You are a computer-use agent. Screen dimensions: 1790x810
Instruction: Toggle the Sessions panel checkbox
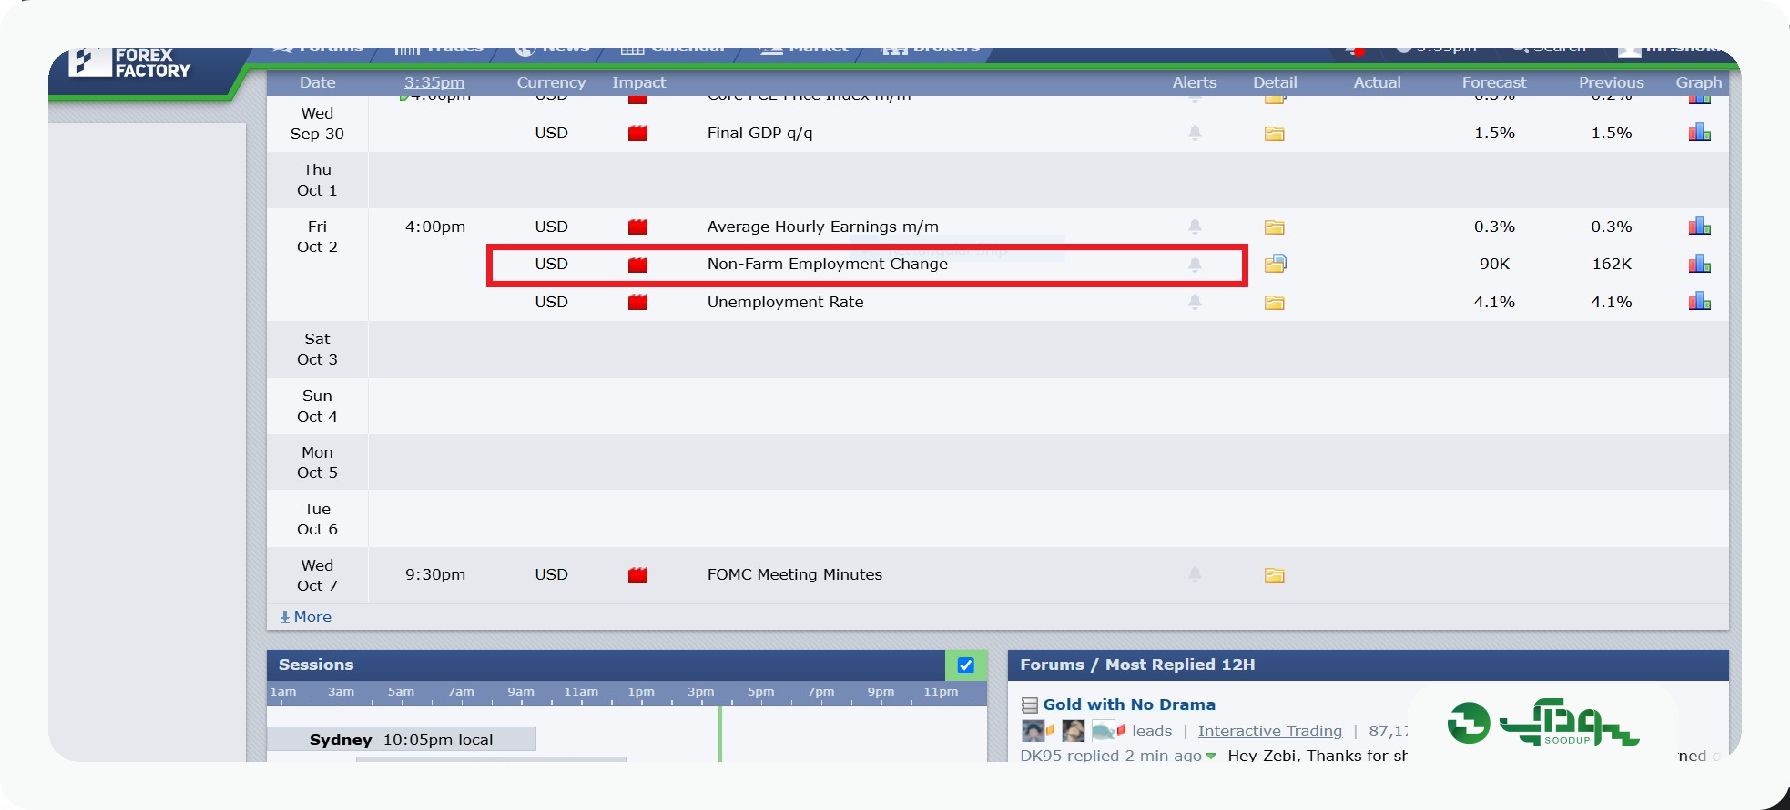click(966, 665)
